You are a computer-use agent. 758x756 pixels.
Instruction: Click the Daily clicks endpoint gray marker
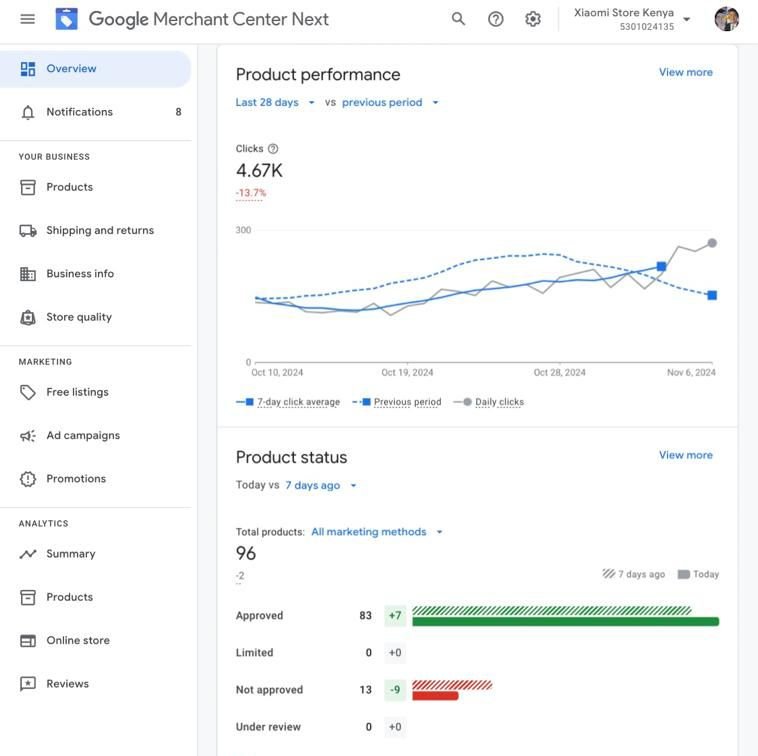coord(712,243)
